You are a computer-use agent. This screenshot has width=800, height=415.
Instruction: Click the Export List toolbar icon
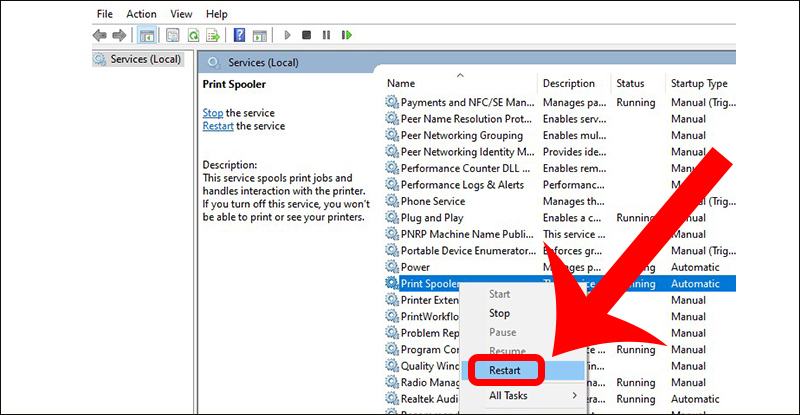coord(213,35)
